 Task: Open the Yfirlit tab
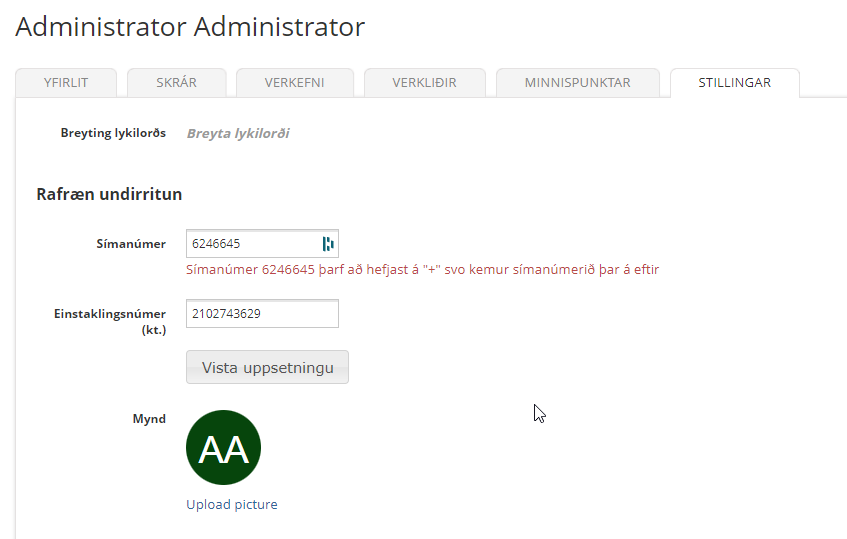(67, 83)
